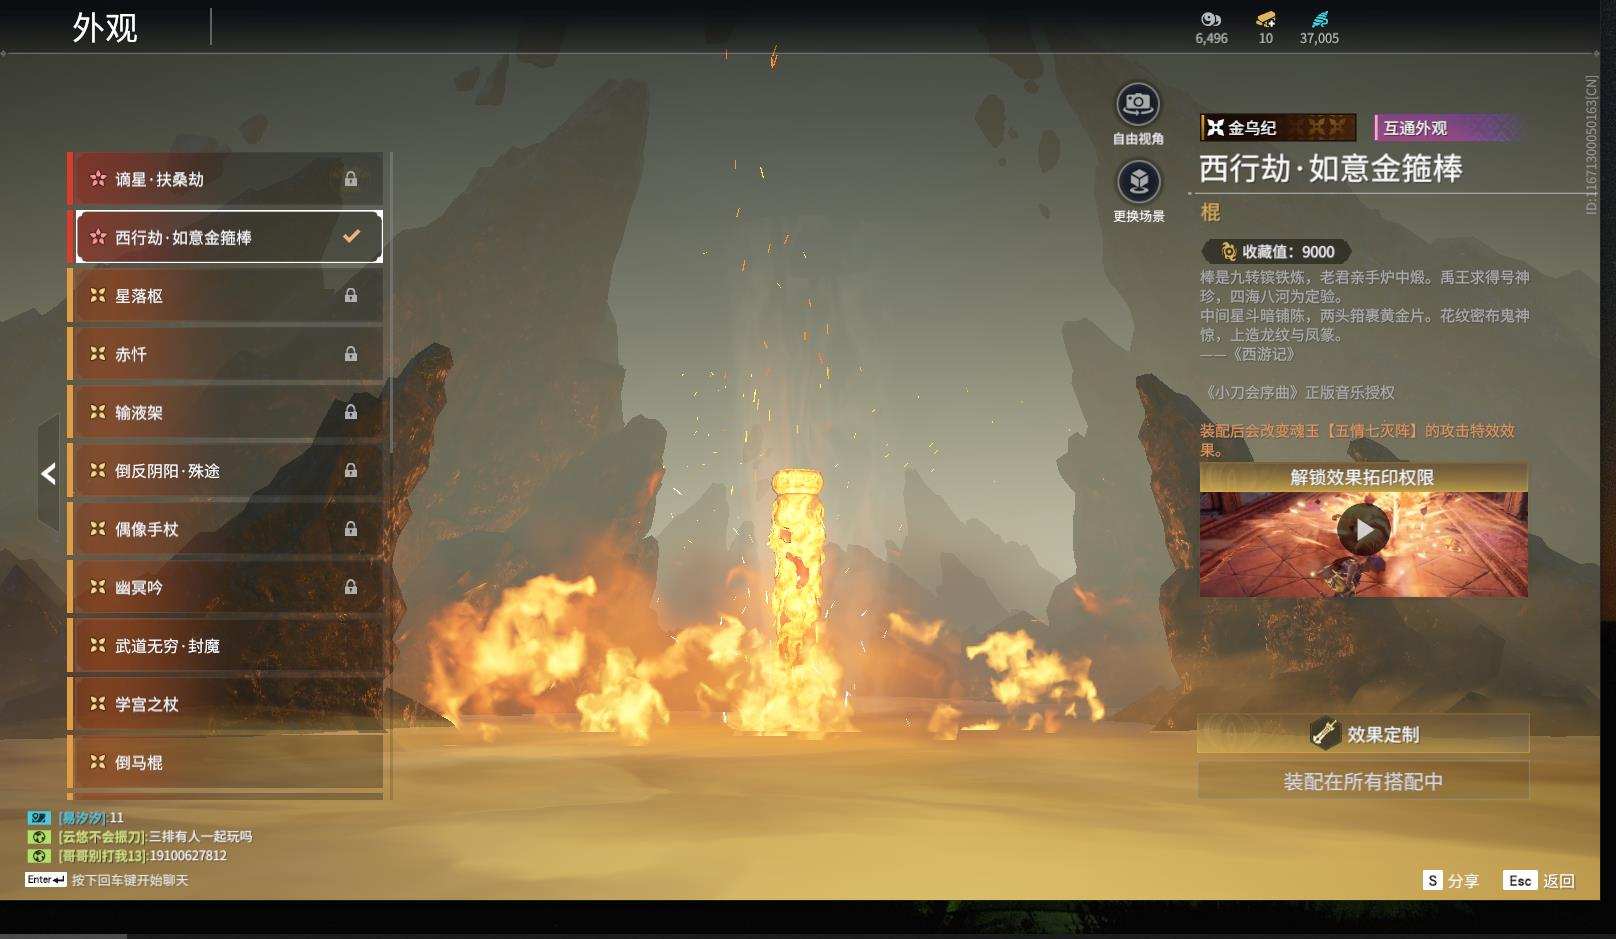Click 装配在所有搭配中 button
The height and width of the screenshot is (939, 1616).
pos(1363,781)
